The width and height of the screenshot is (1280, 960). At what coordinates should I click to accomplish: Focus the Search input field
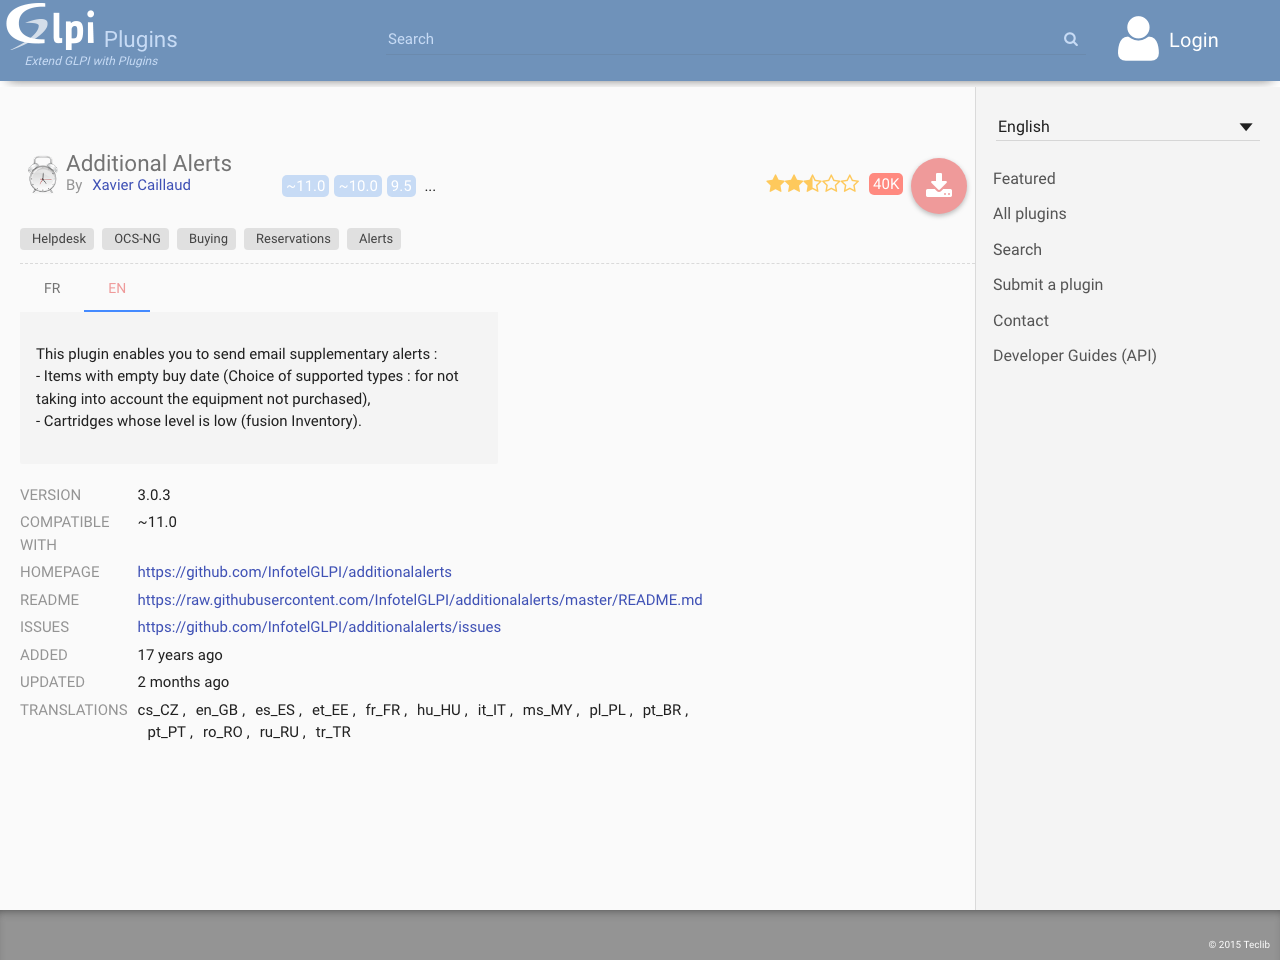point(720,39)
